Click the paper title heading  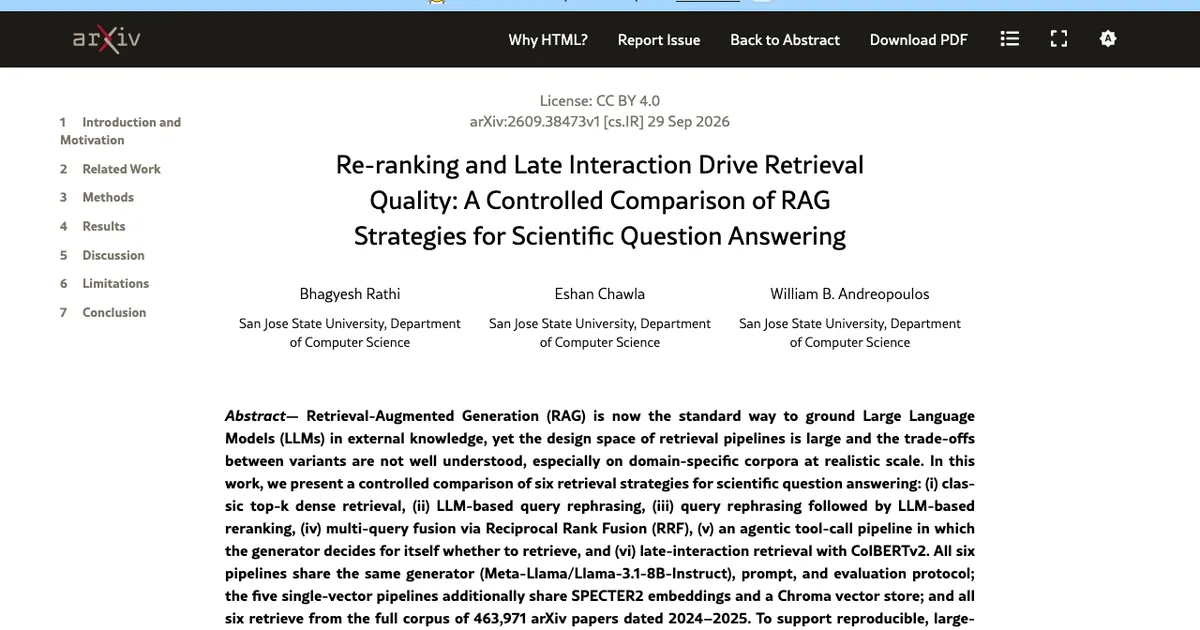pyautogui.click(x=600, y=200)
